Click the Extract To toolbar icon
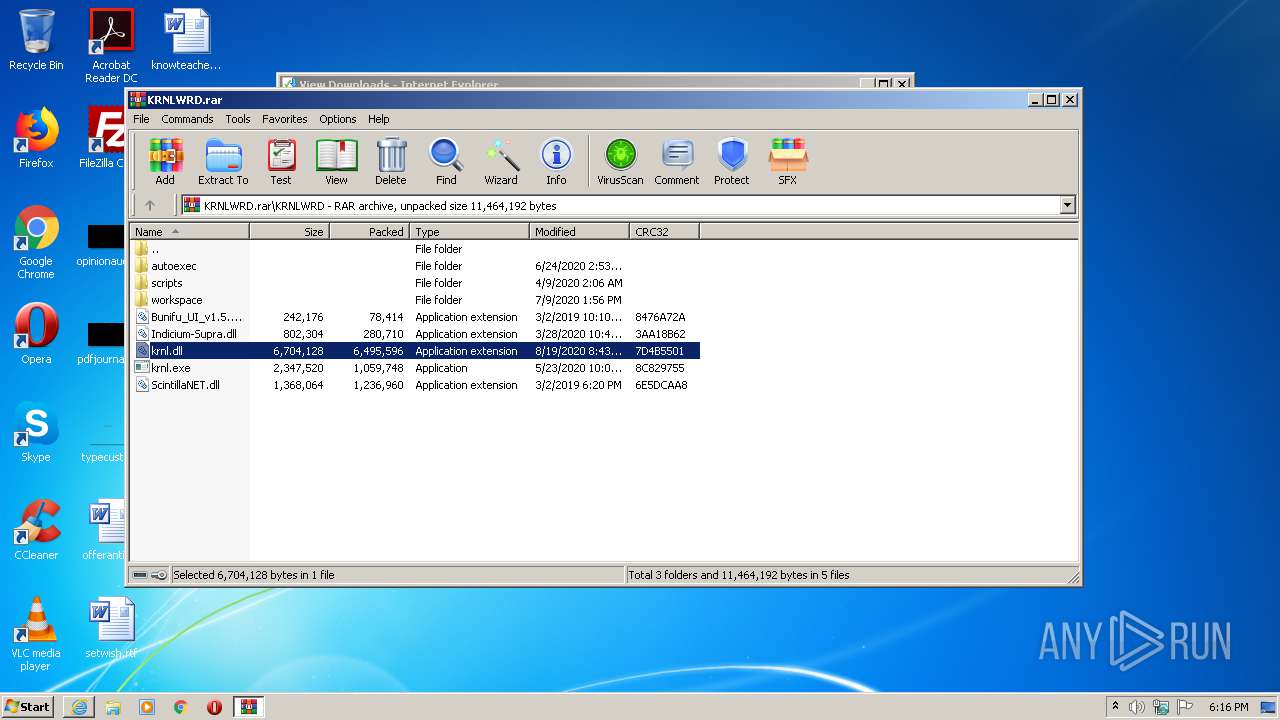Screen dimensions: 1280x720 coord(223,162)
